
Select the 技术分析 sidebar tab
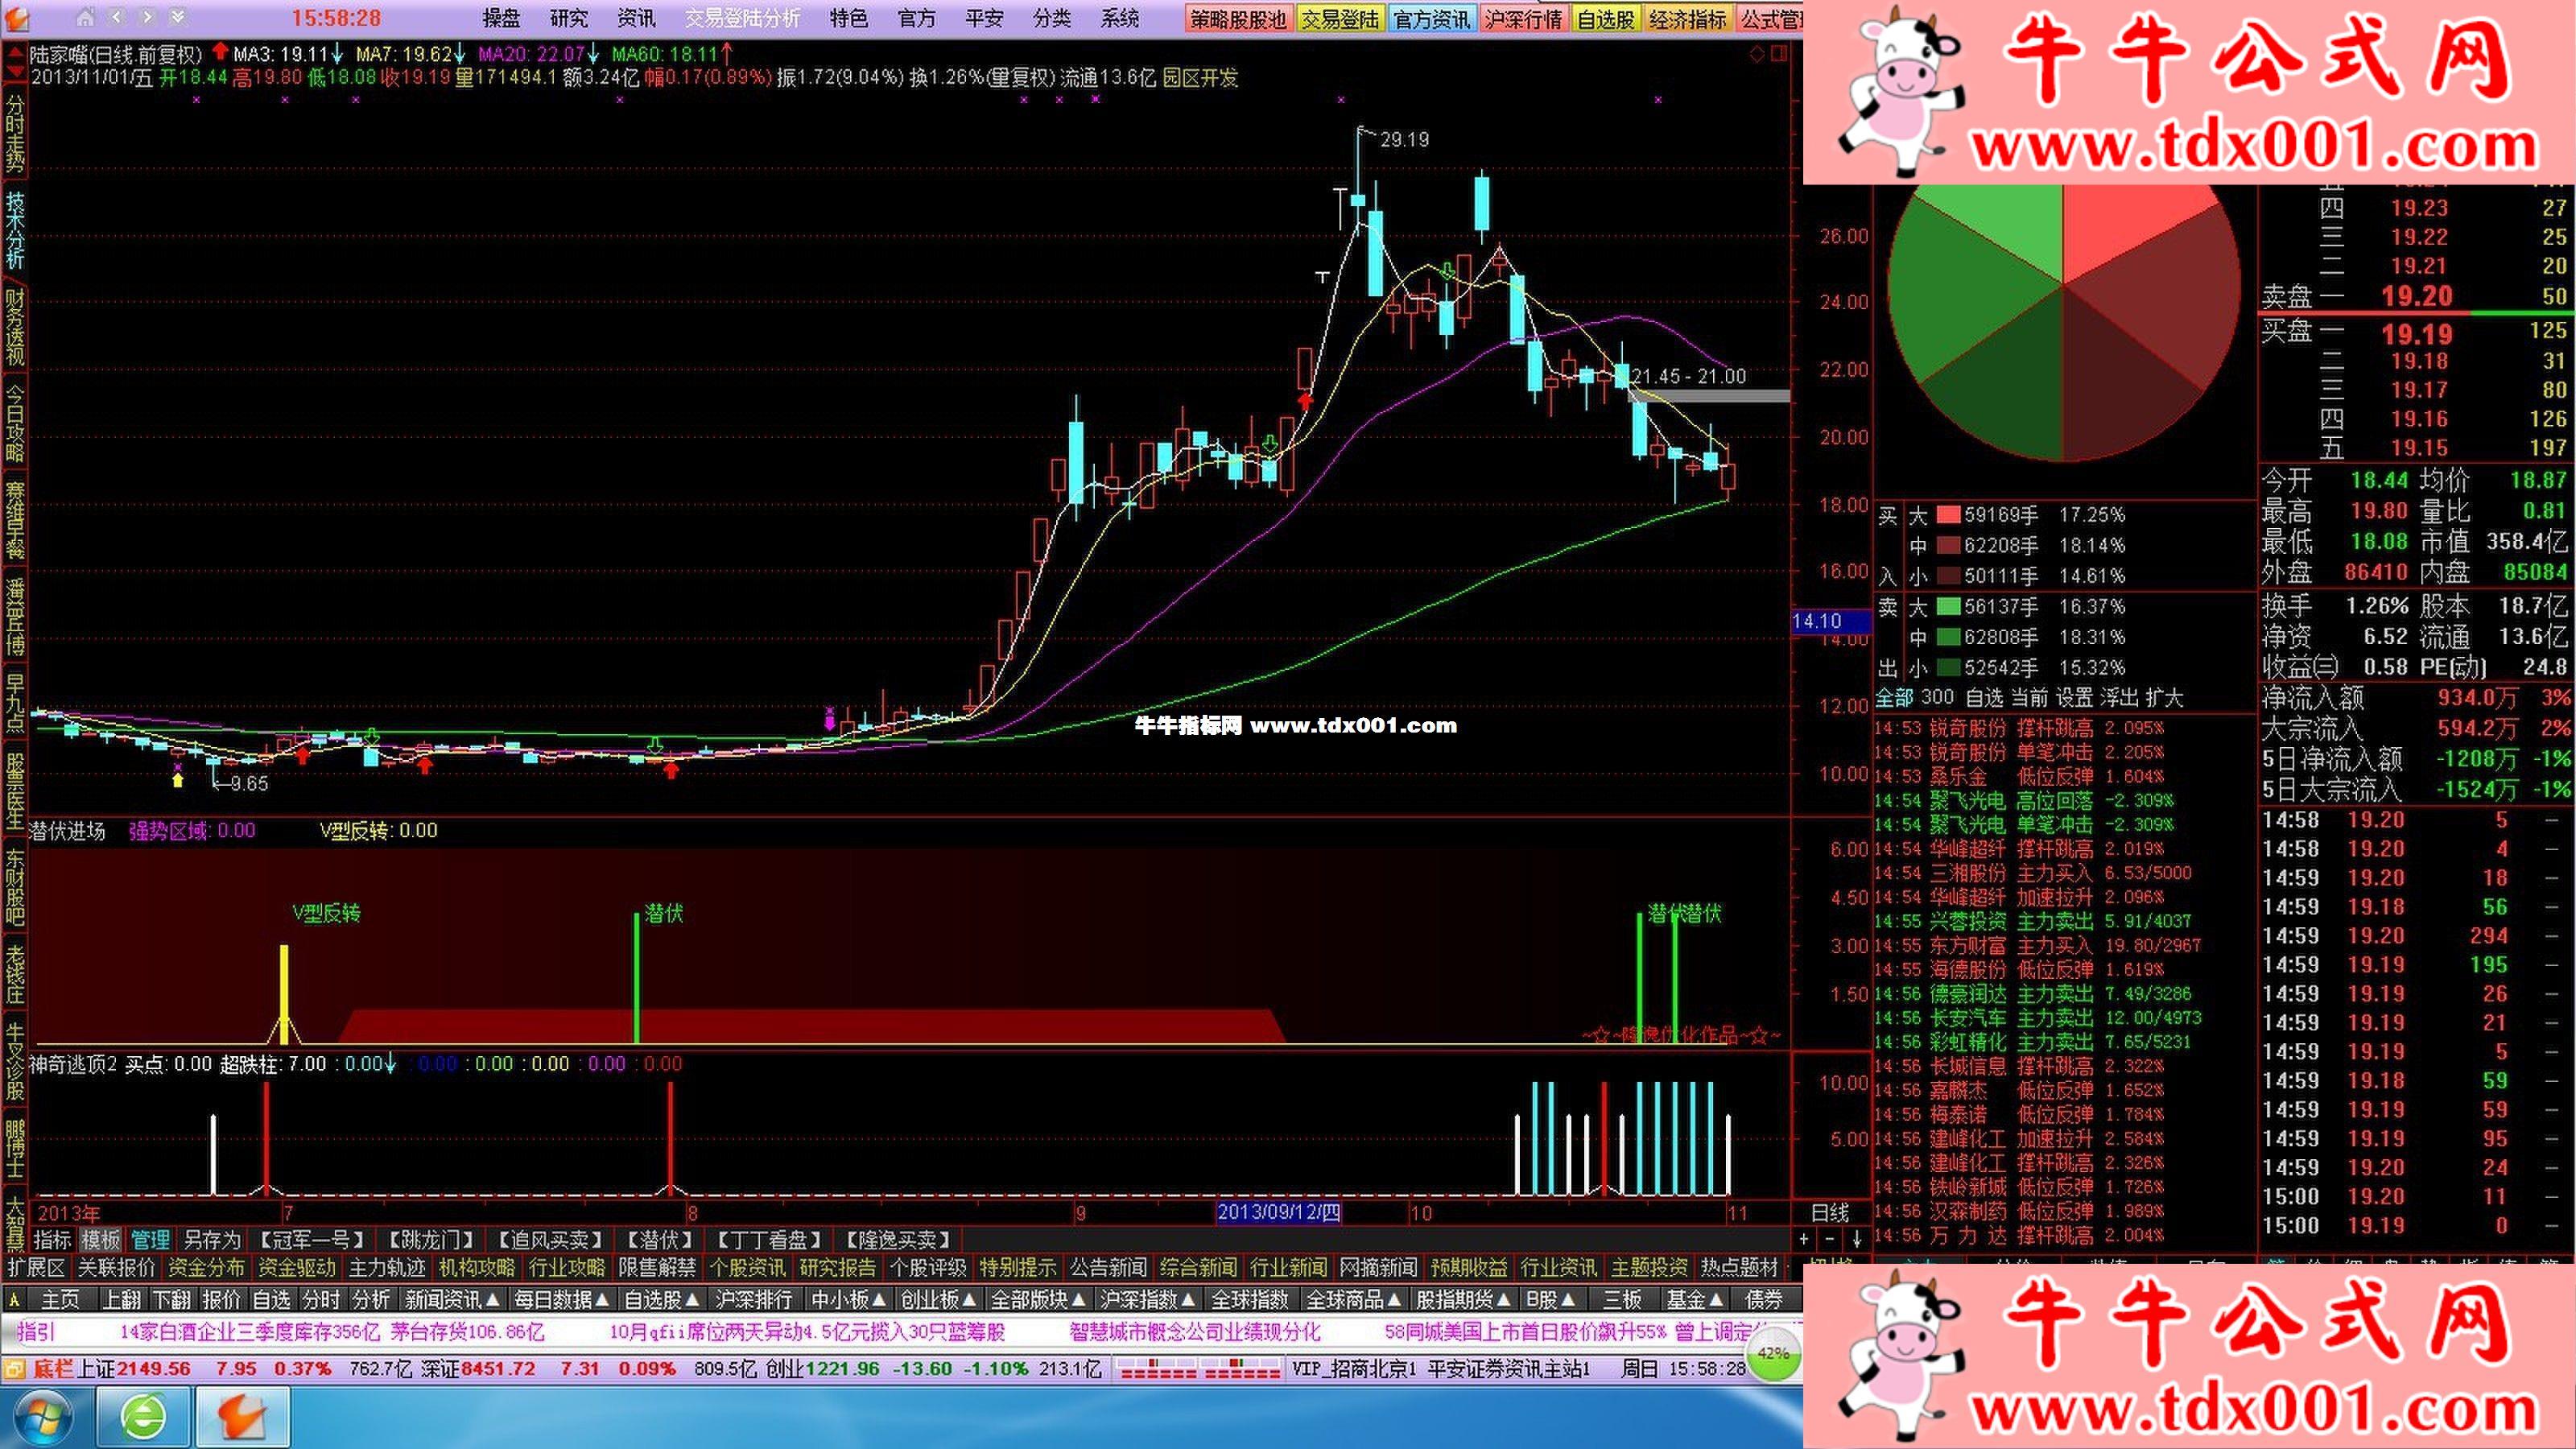(x=15, y=230)
